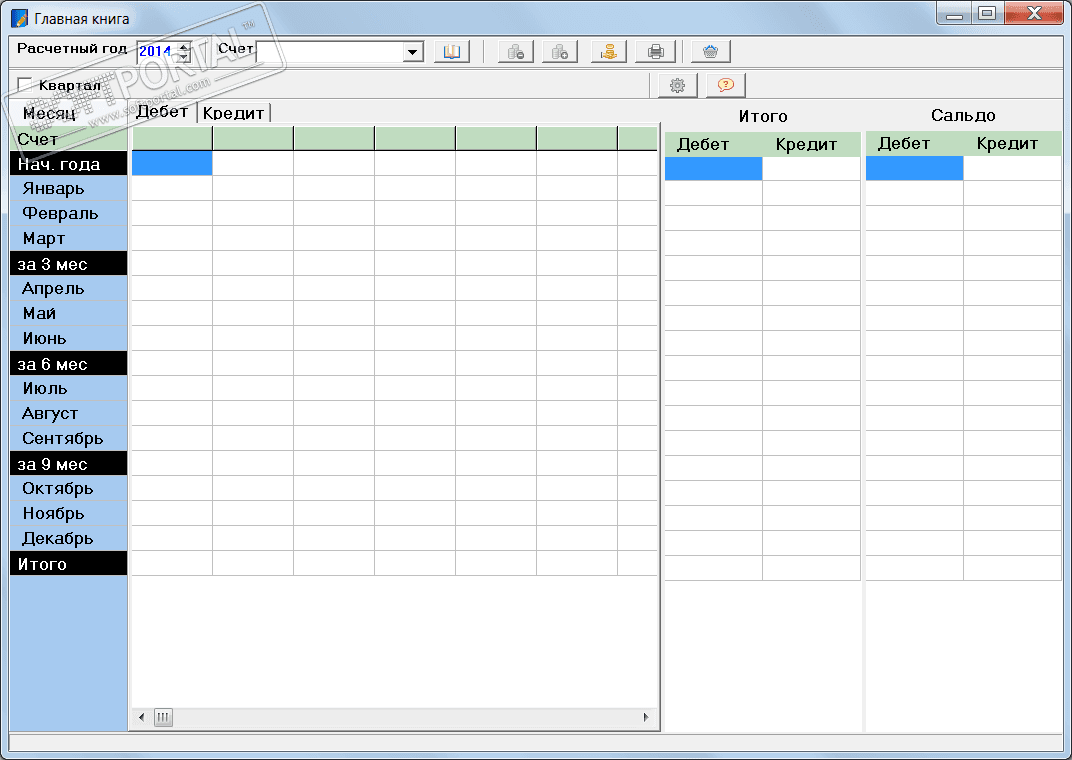Select the Сентябрь row label

pyautogui.click(x=68, y=438)
